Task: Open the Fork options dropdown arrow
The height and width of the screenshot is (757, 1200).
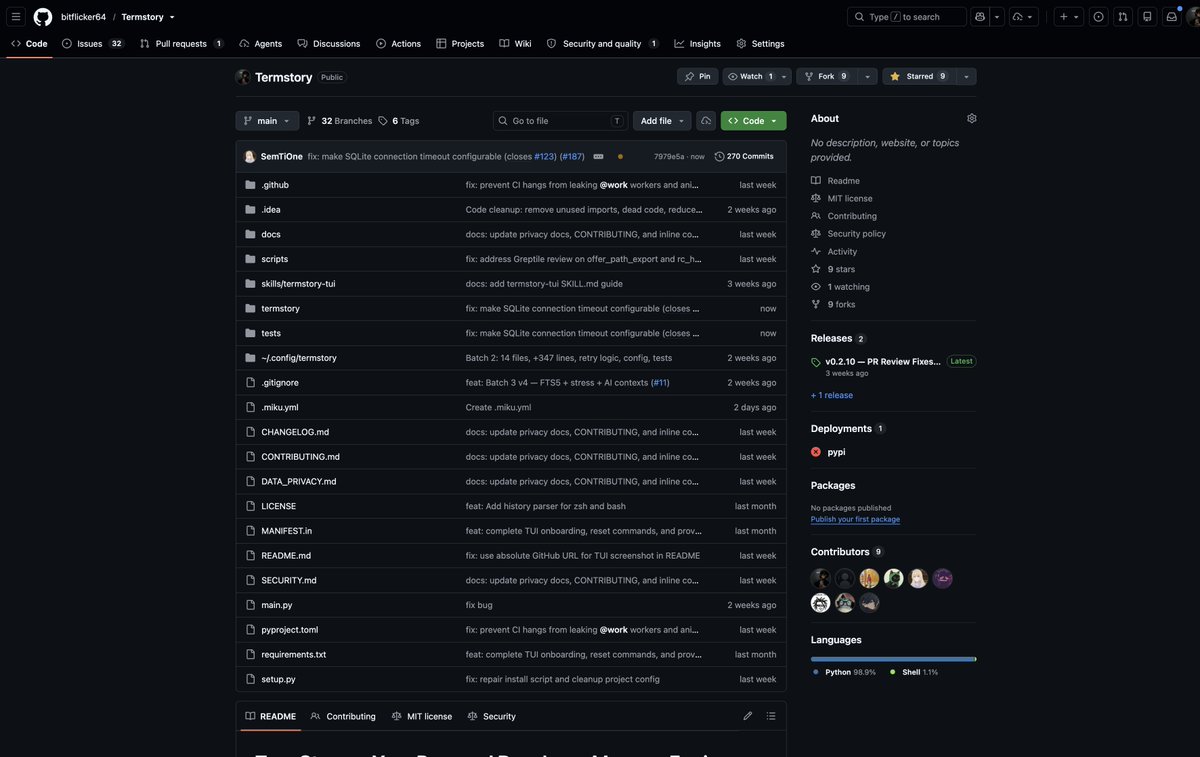Action: (x=867, y=76)
